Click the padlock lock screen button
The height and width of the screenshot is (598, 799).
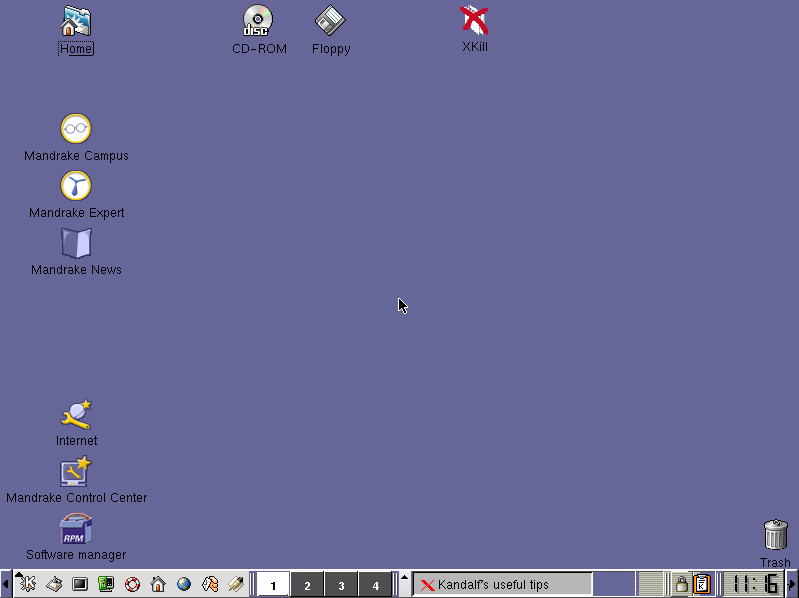(681, 584)
